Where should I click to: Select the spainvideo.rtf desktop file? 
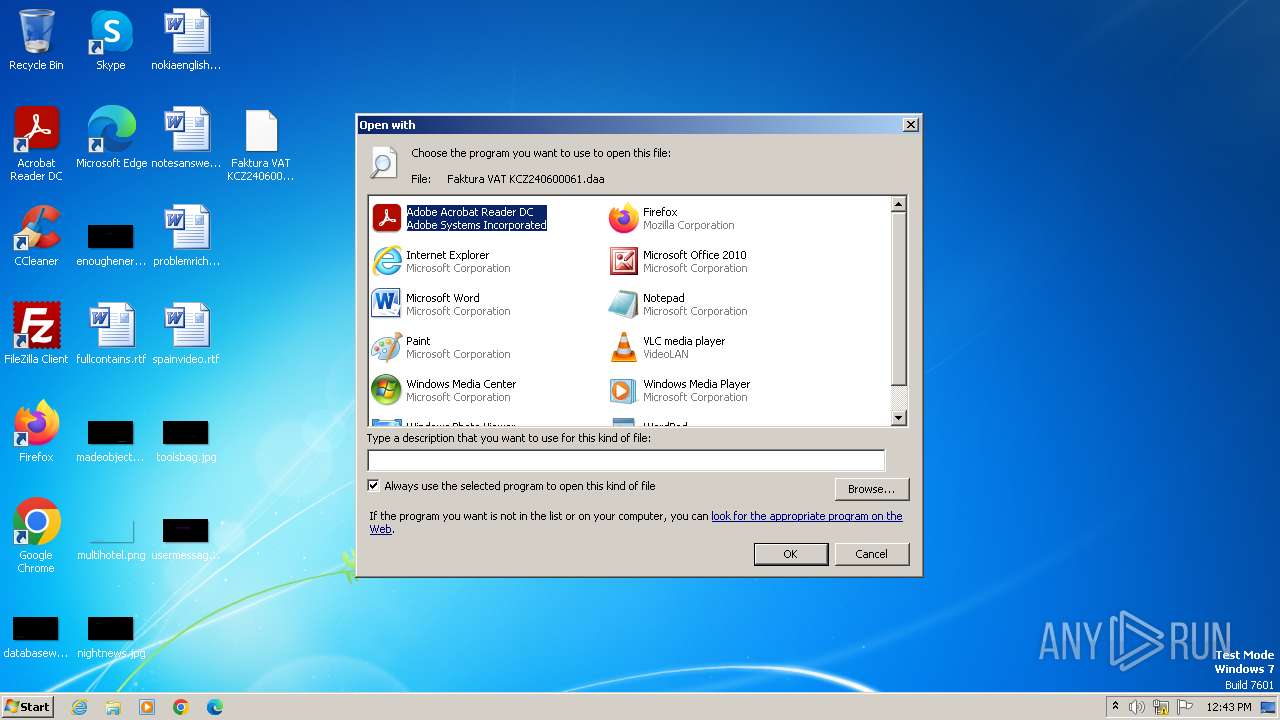click(x=186, y=334)
